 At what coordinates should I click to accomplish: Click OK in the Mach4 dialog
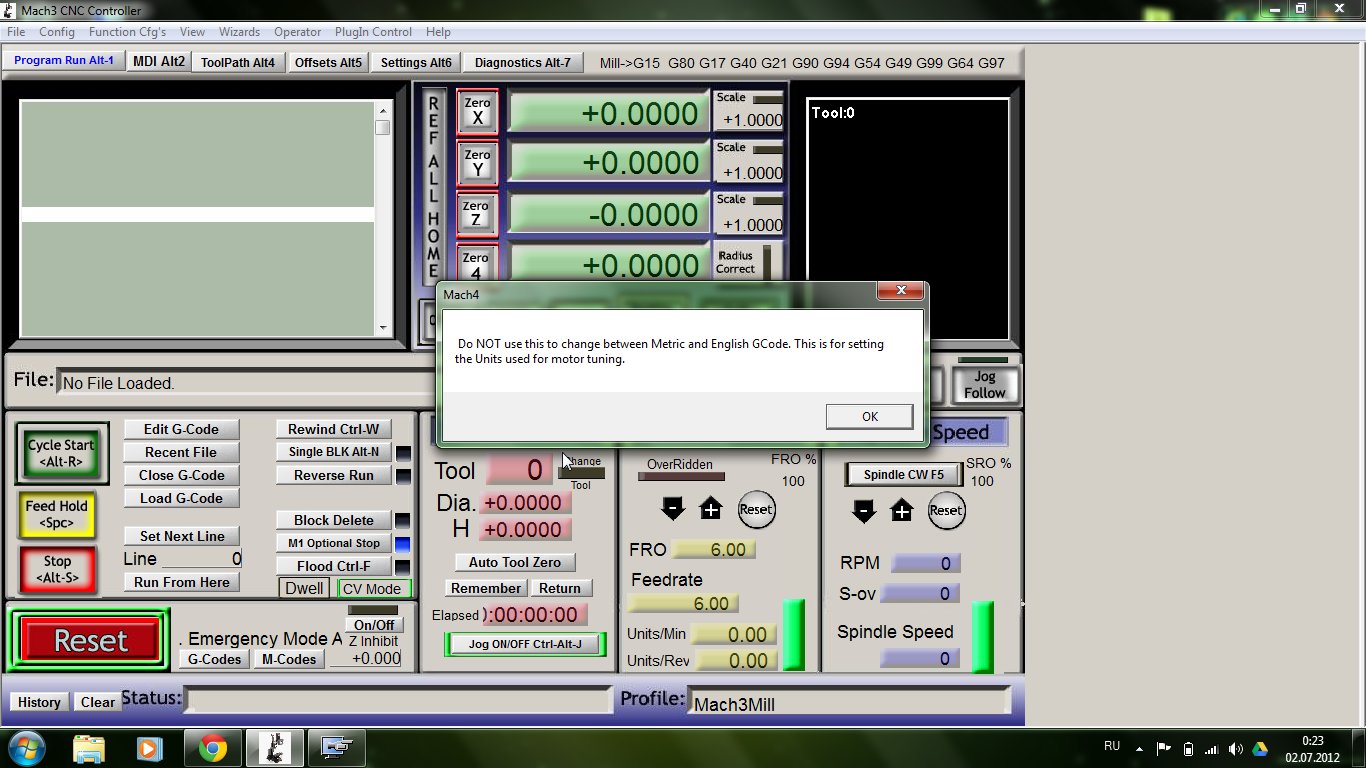869,416
